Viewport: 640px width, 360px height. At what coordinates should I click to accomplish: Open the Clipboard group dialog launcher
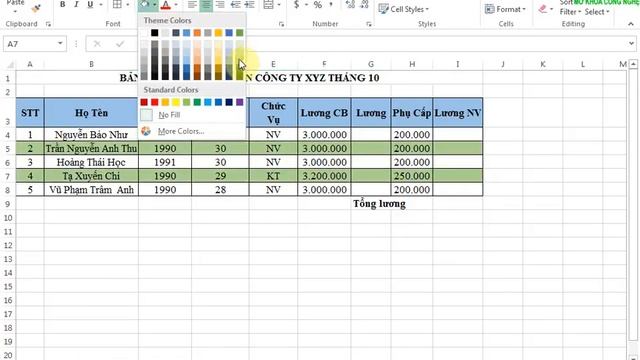[48, 24]
